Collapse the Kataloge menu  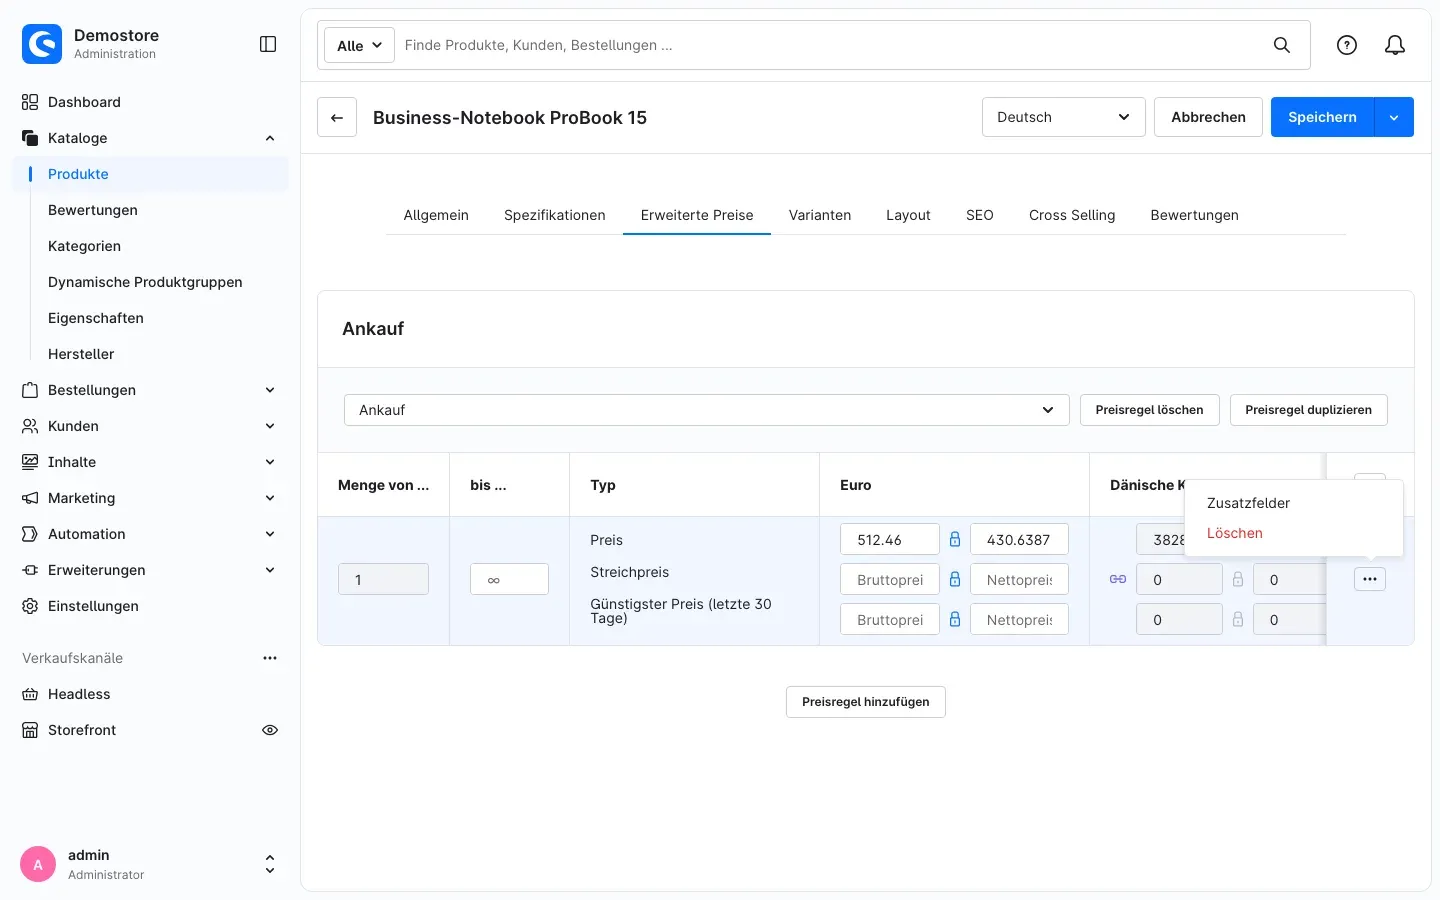tap(270, 138)
